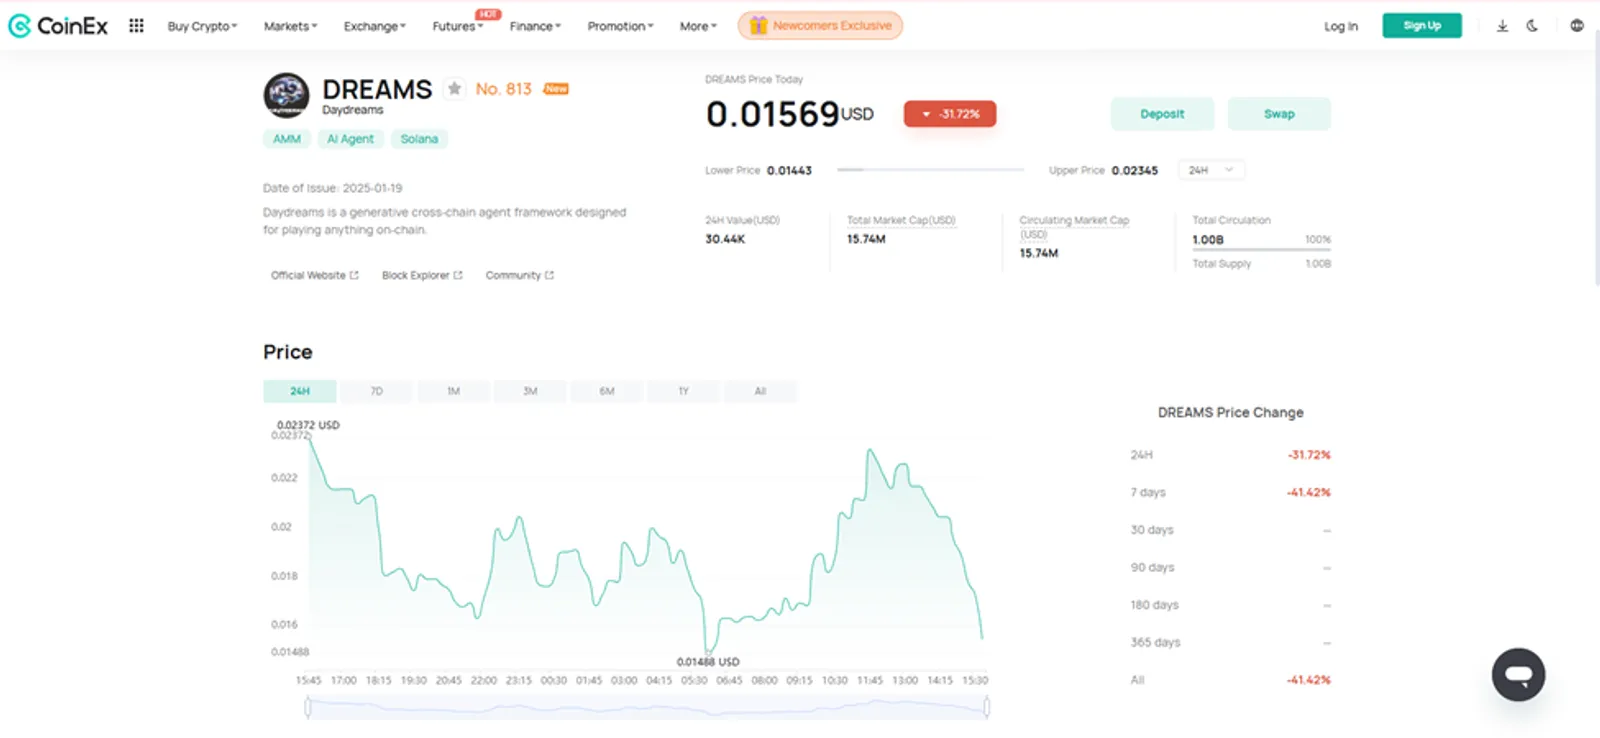
Task: Expand the Exchange menu
Action: point(374,26)
